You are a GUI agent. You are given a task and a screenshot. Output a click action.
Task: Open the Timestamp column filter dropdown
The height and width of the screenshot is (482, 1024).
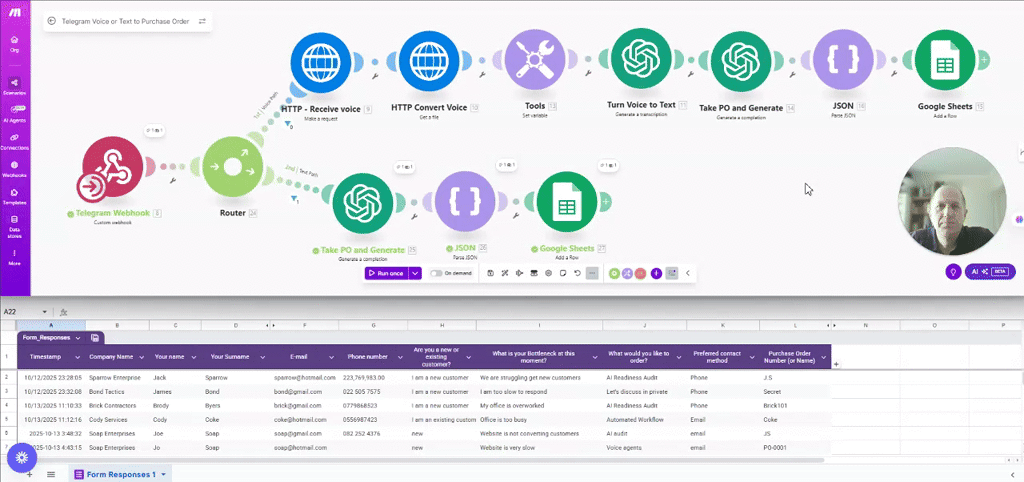click(x=78, y=357)
